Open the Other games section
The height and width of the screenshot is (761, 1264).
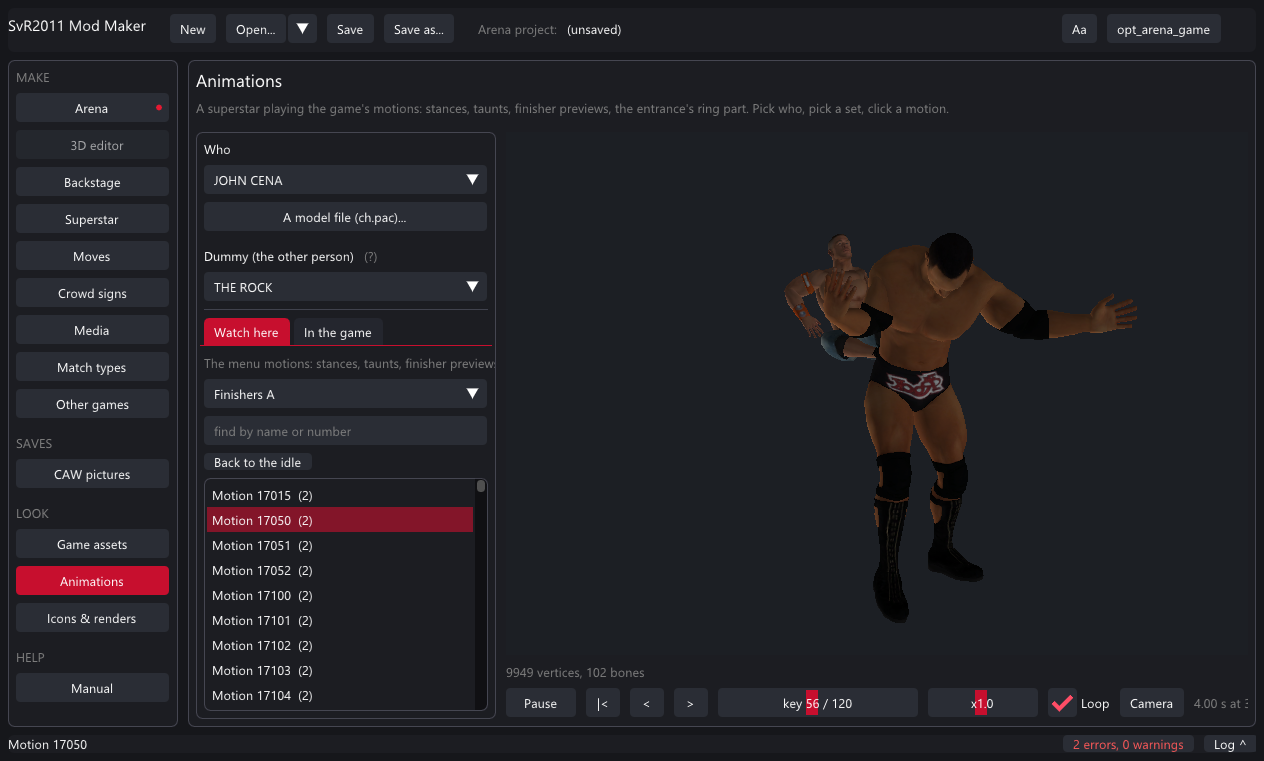[92, 404]
